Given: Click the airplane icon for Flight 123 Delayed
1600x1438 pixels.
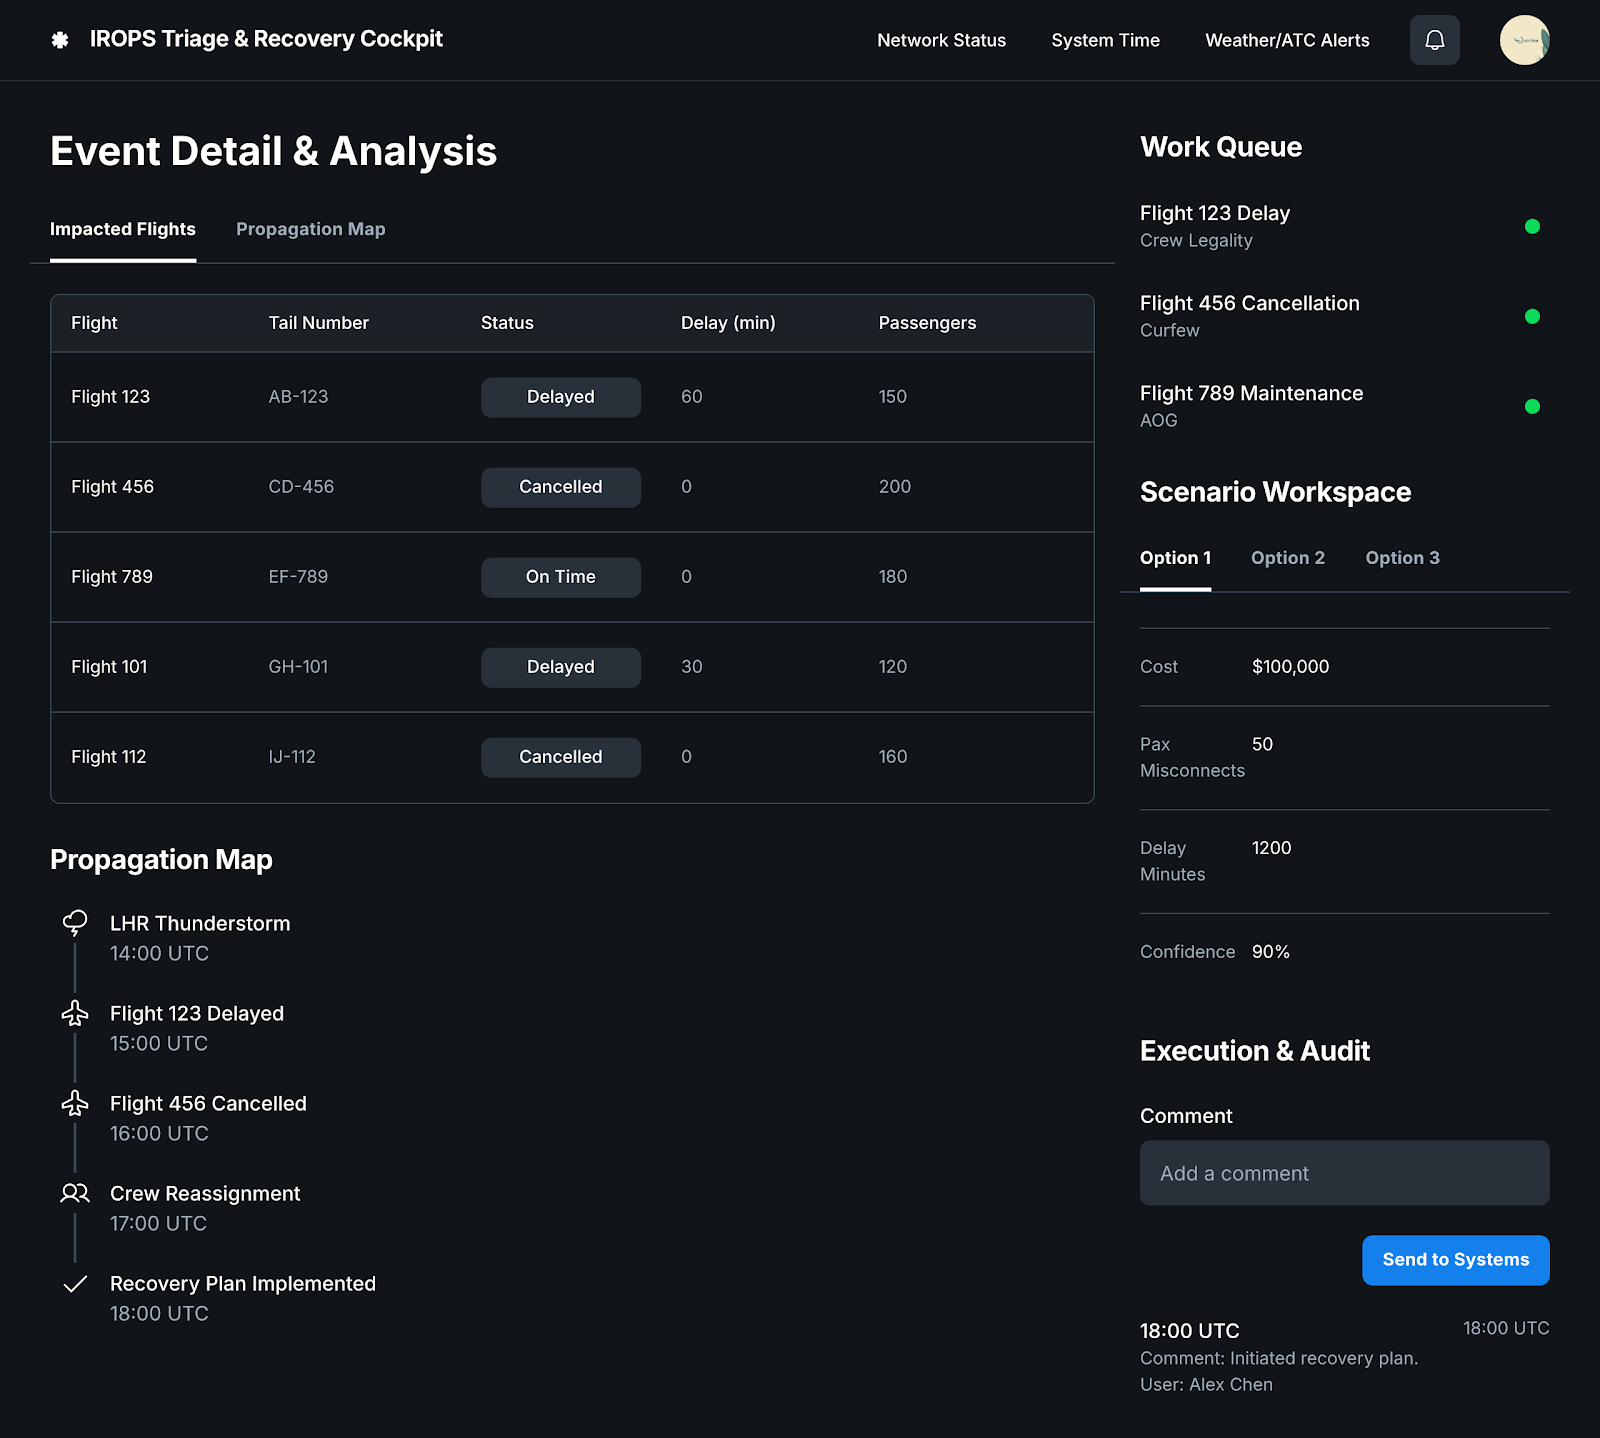Looking at the screenshot, I should 74,1012.
